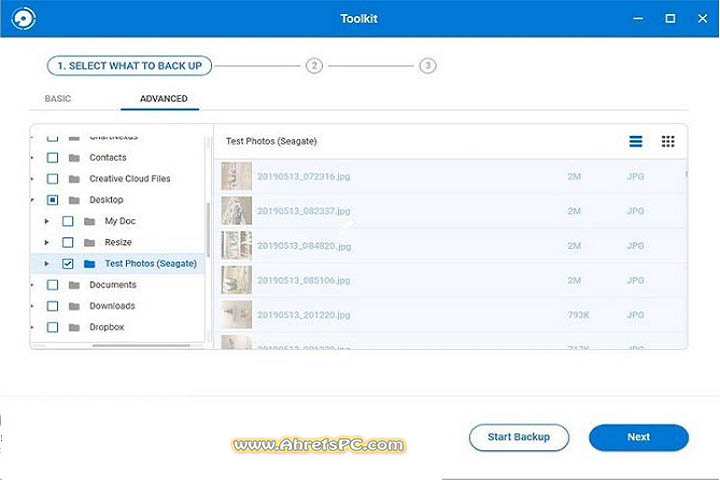Expand the Documents folder arrow
Viewport: 720px width, 480px height.
click(32, 285)
